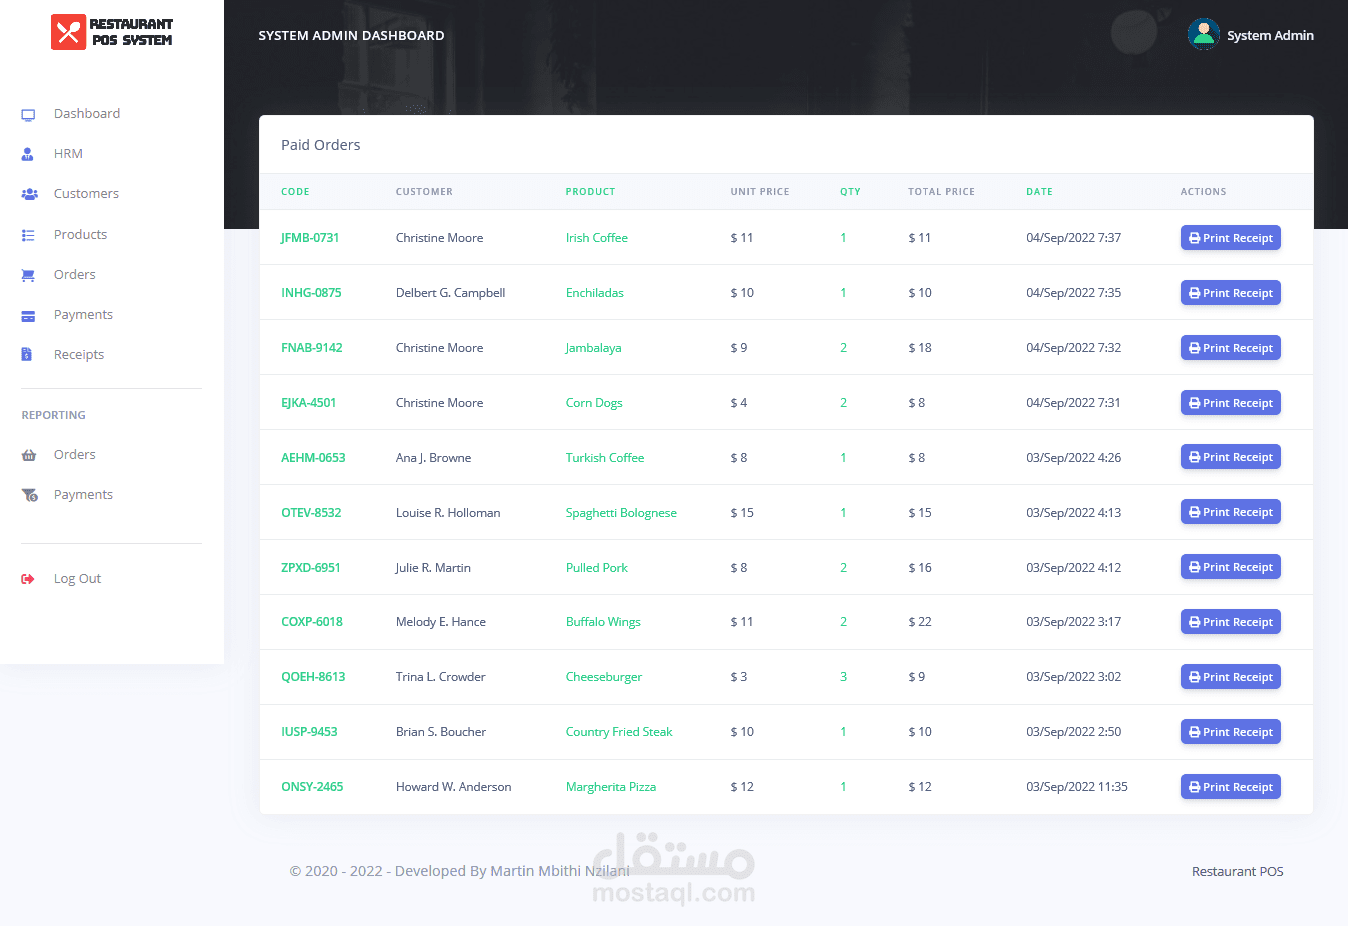Viewport: 1348px width, 926px height.
Task: Click the Restaurant POS System logo
Action: tap(112, 32)
